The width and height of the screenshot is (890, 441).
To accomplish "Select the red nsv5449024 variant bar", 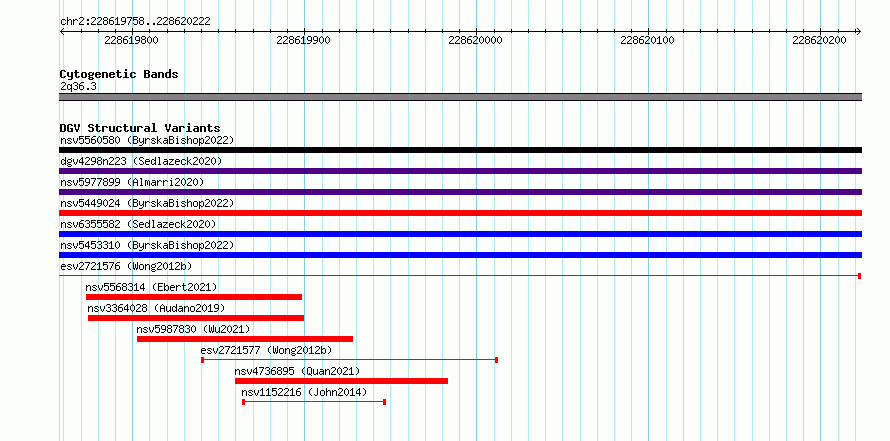I will (x=460, y=213).
